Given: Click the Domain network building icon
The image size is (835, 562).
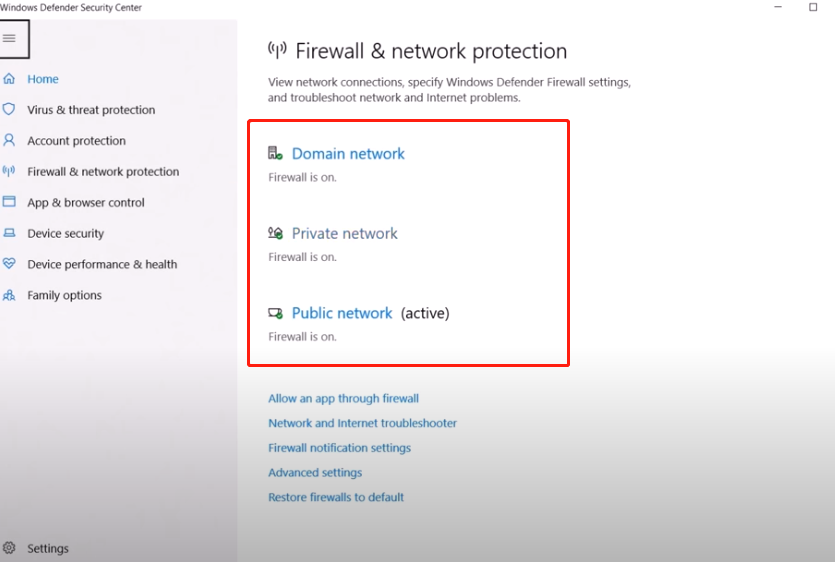Looking at the screenshot, I should click(x=275, y=153).
